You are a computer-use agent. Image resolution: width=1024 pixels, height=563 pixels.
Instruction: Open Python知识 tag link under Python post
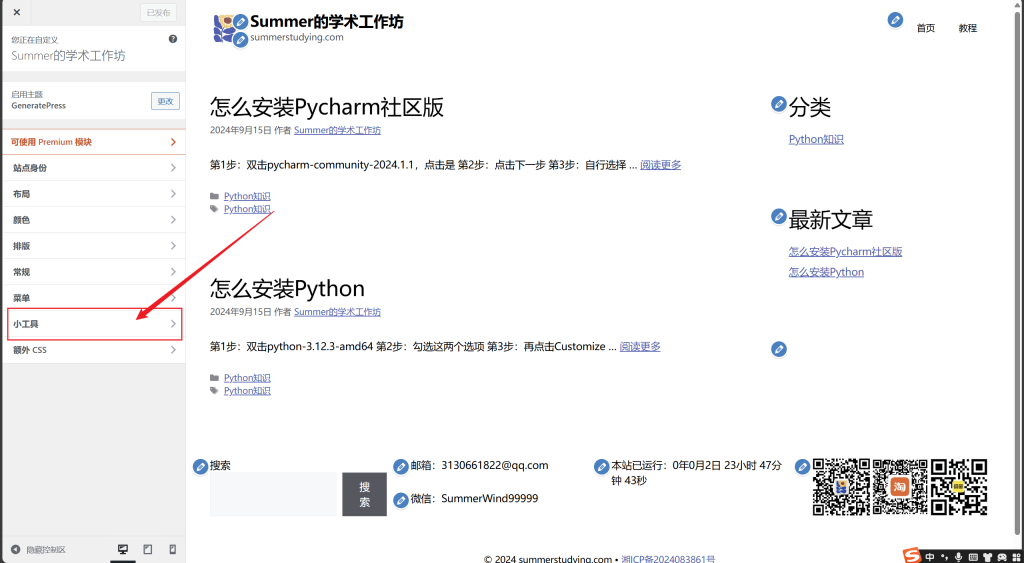point(247,391)
